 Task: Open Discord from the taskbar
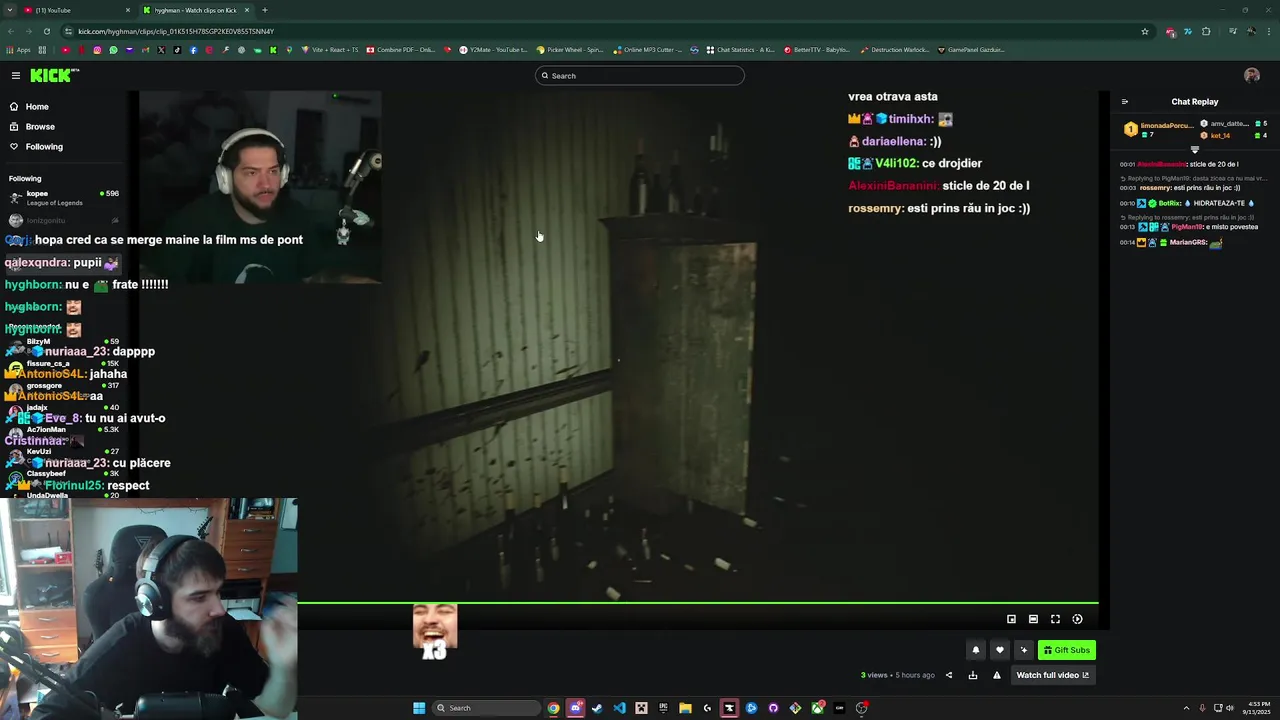(575, 708)
